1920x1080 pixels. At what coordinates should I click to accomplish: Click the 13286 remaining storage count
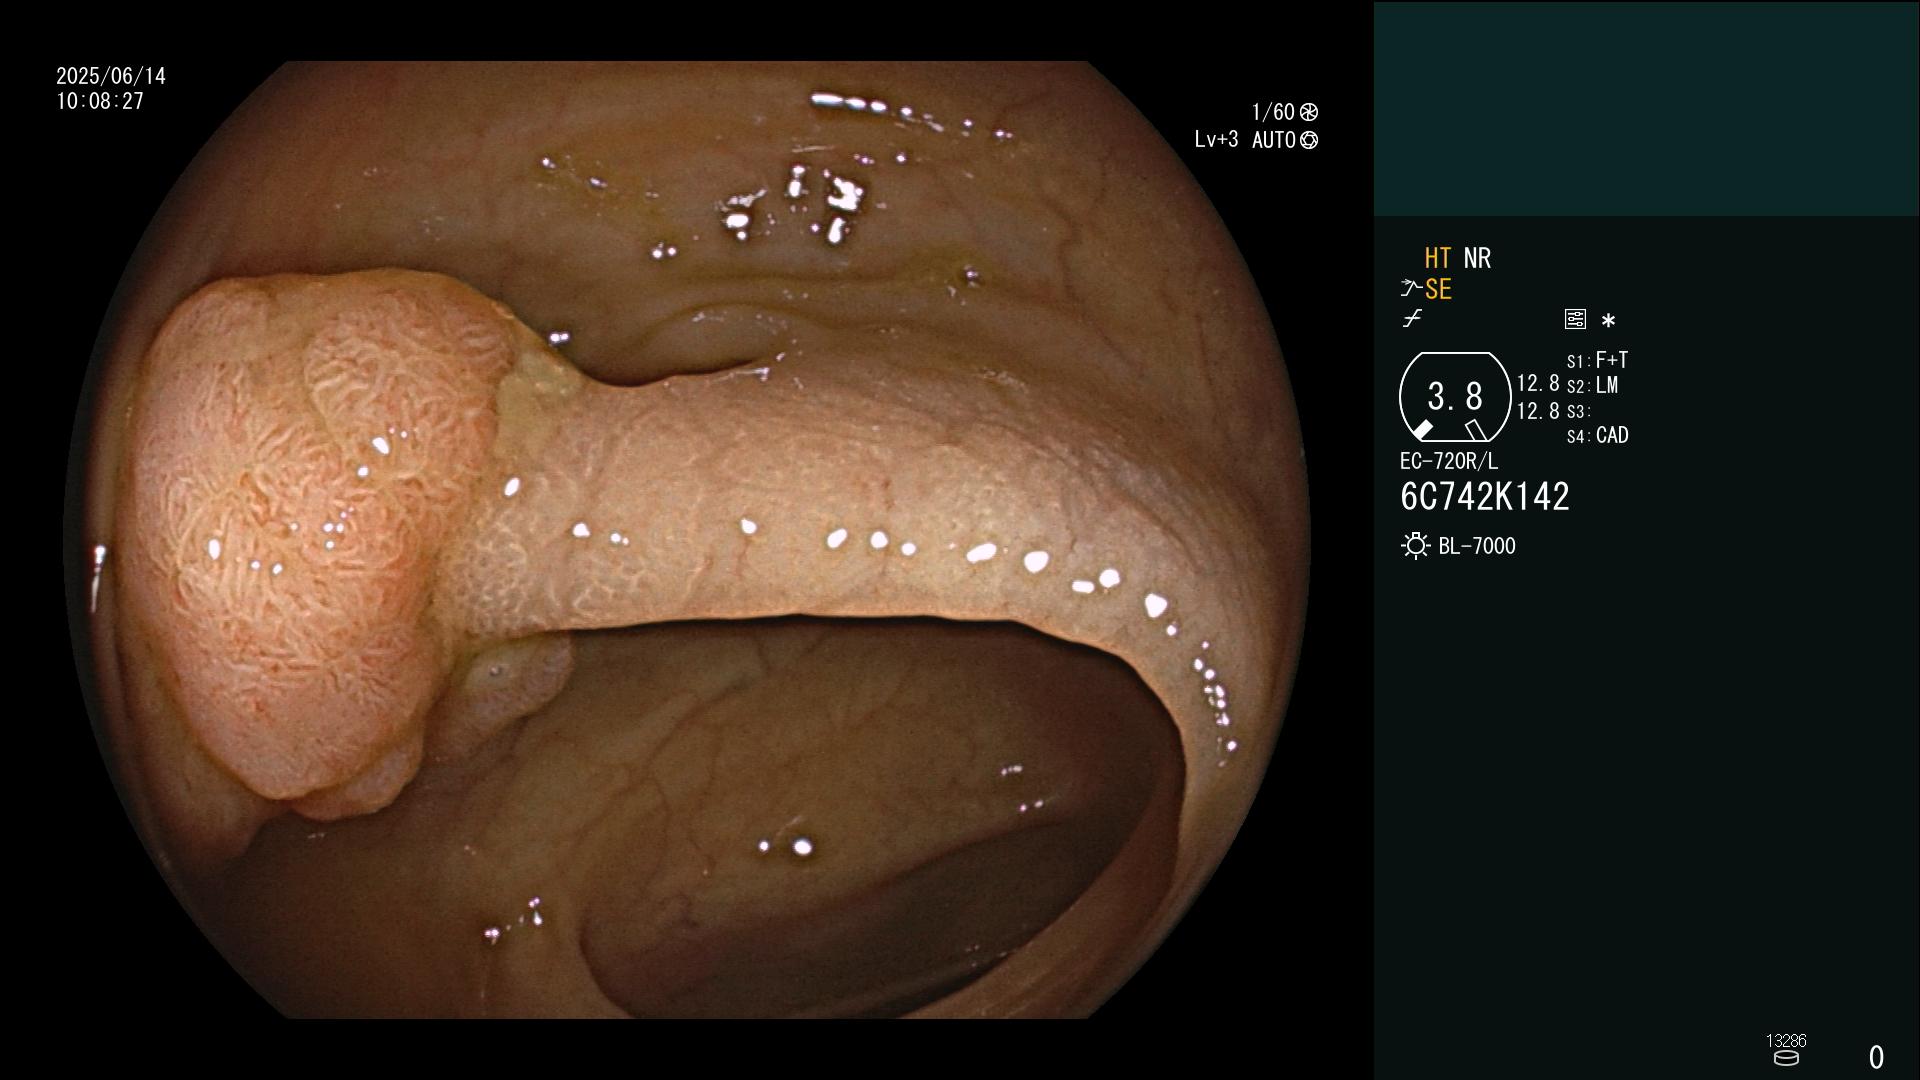1786,1040
